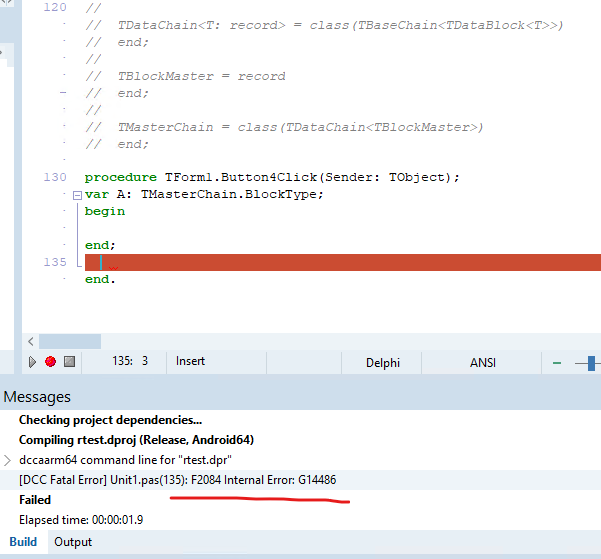Click the highlighted red error line 135

pos(343,262)
